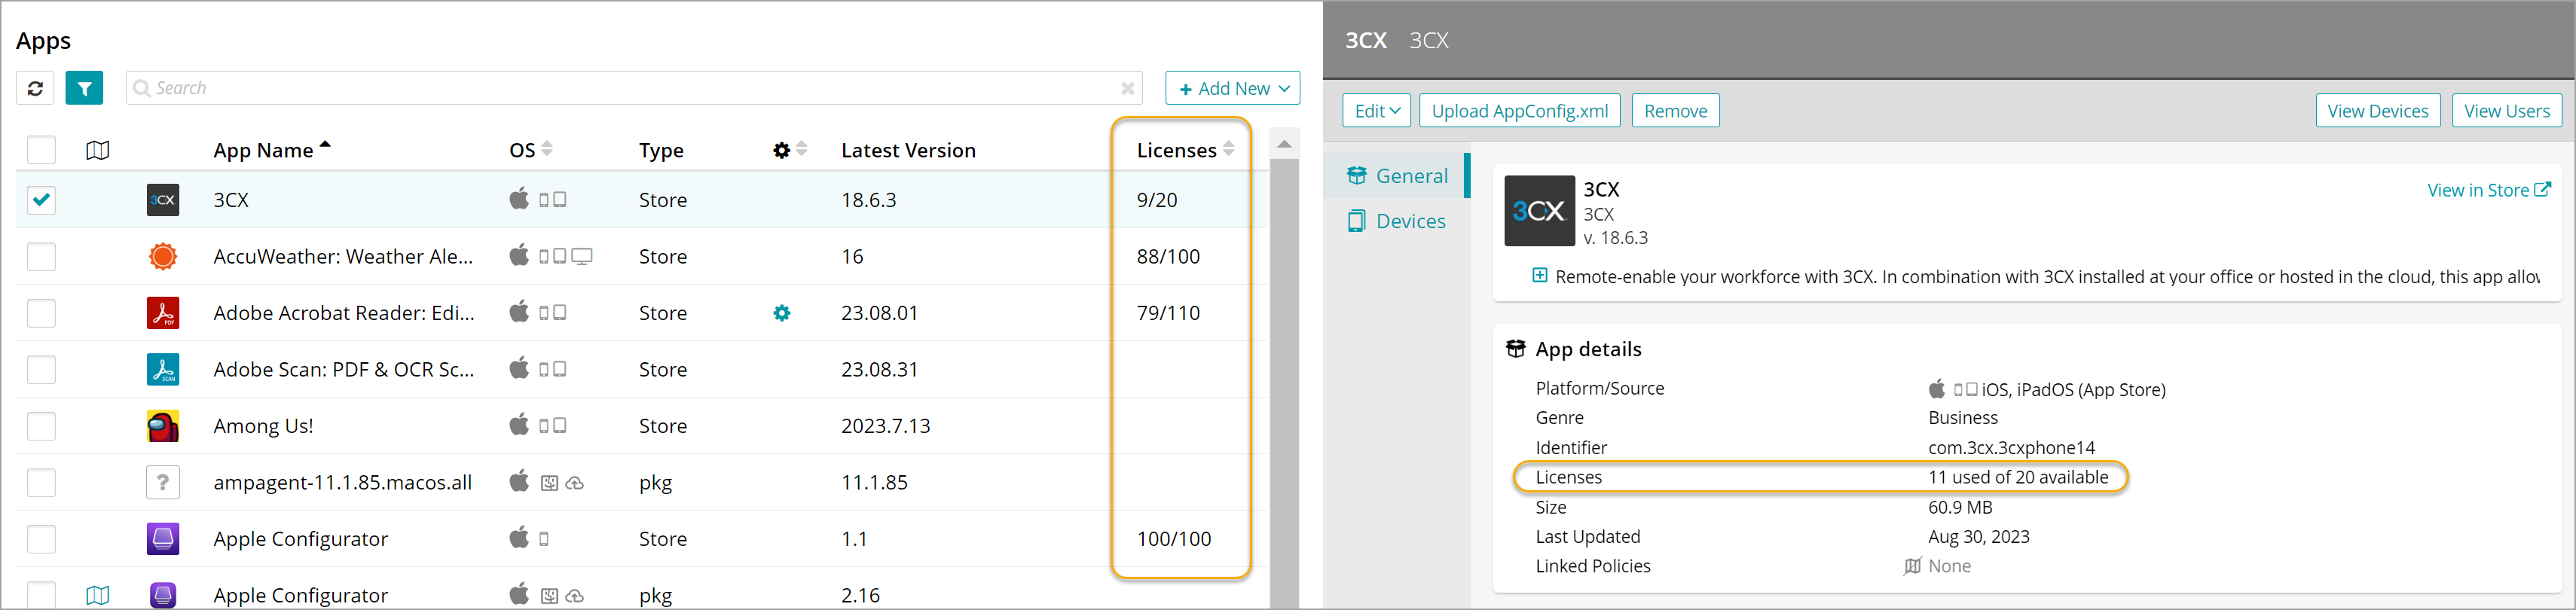
Task: Select the General tab
Action: pos(1410,176)
